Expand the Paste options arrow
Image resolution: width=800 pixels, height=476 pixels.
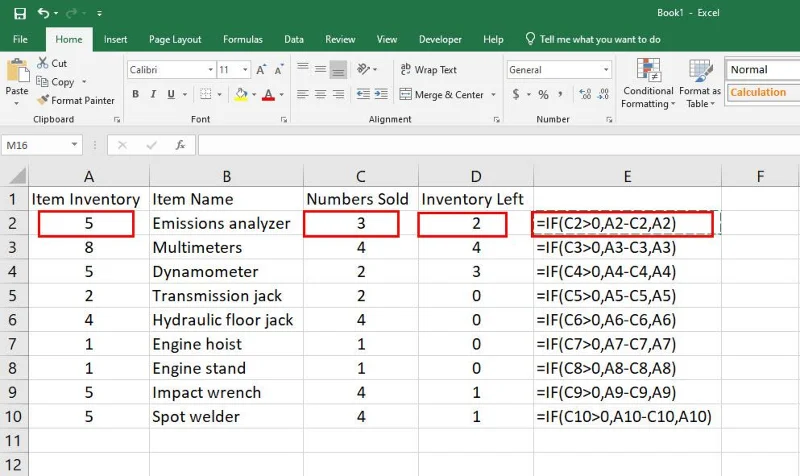[17, 104]
